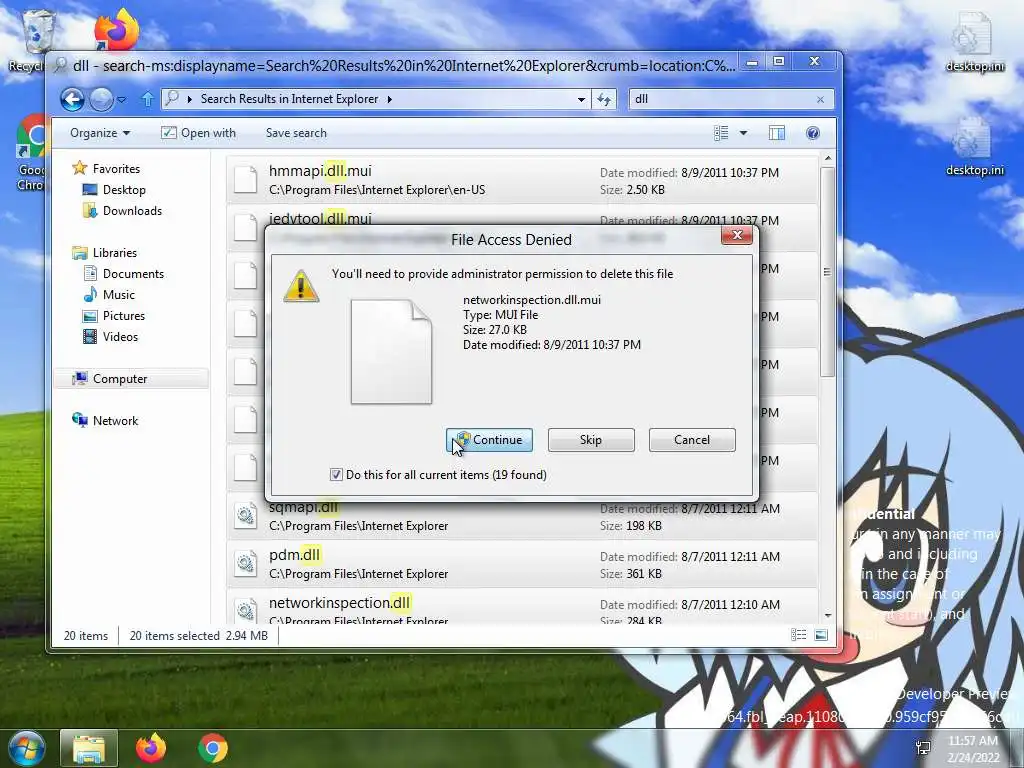Screen dimensions: 1024x768
Task: Switch to large icons view in status bar
Action: point(821,635)
